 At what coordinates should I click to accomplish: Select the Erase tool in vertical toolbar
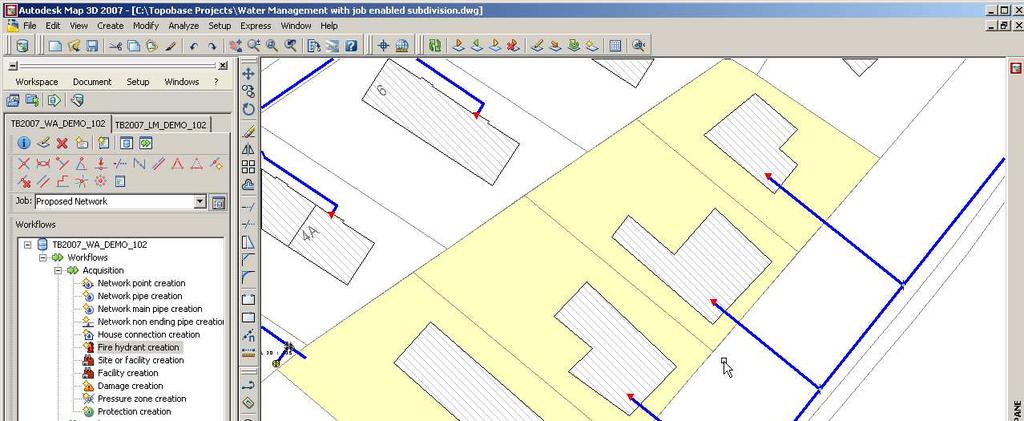[x=248, y=131]
